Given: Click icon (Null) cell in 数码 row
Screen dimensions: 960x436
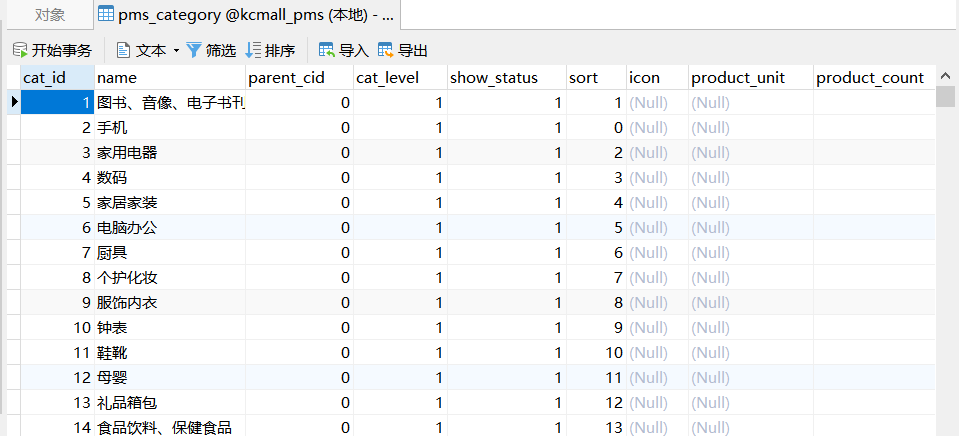Looking at the screenshot, I should click(658, 178).
